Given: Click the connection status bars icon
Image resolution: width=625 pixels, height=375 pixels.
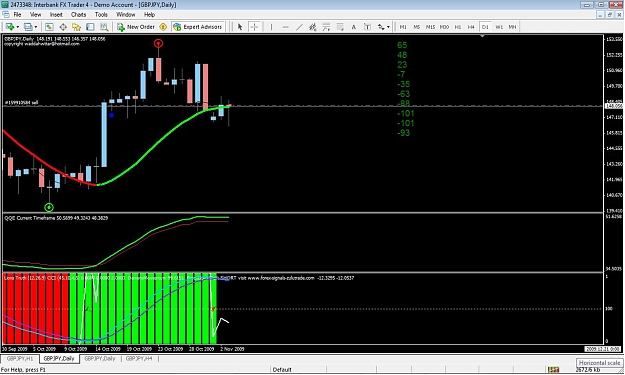Looking at the screenshot, I should 553,370.
